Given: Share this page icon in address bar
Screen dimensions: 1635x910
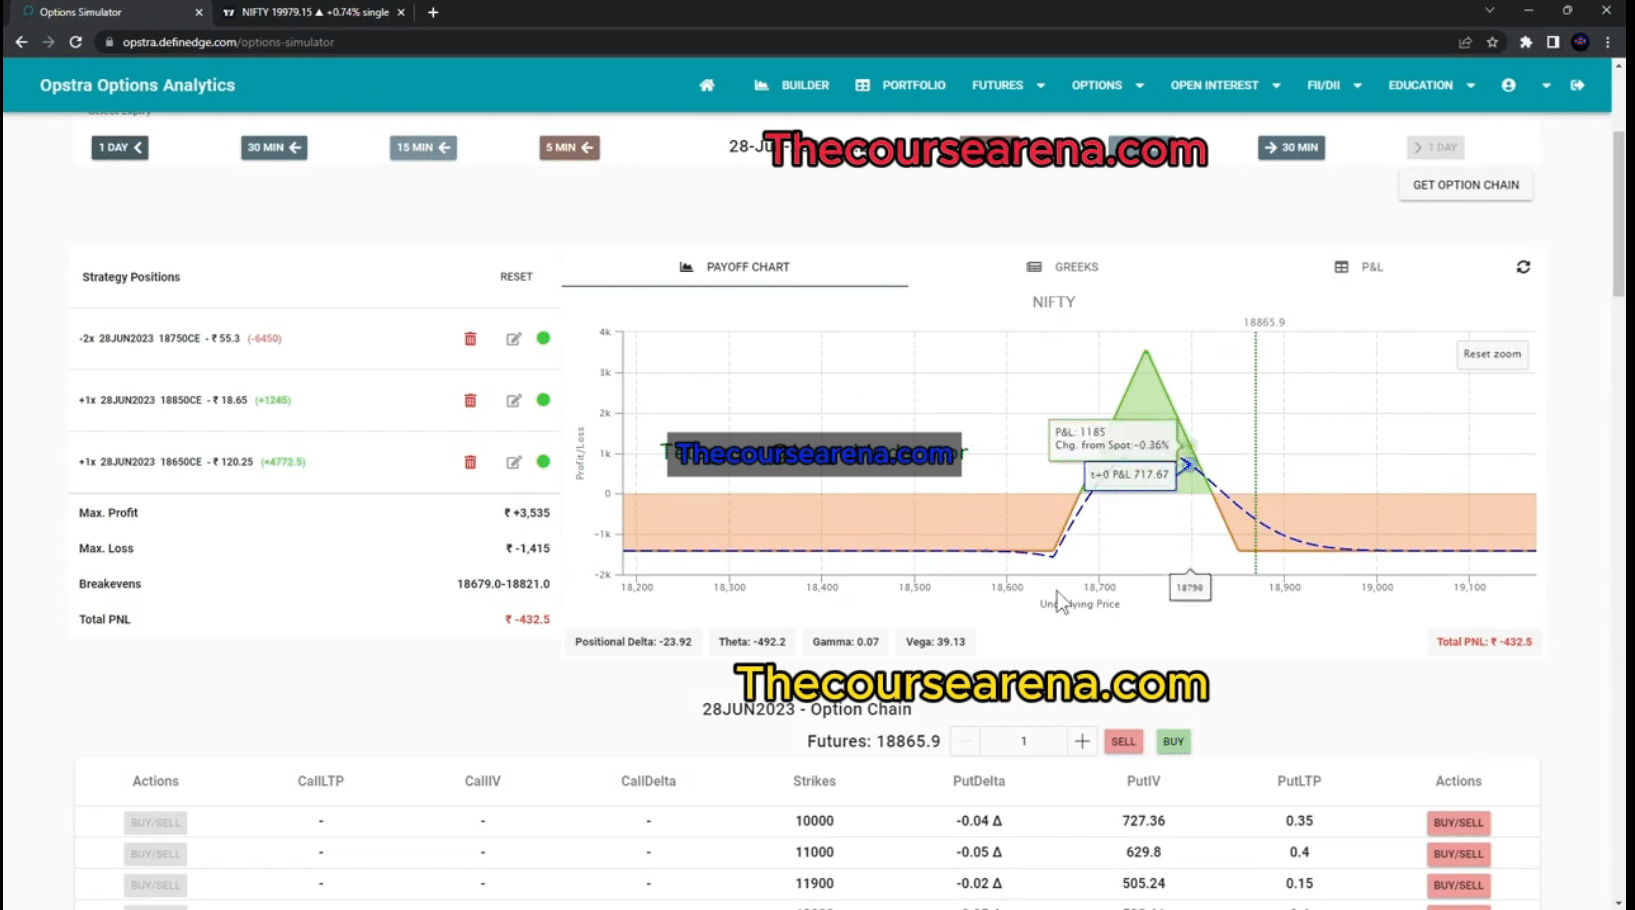Looking at the screenshot, I should [x=1465, y=42].
